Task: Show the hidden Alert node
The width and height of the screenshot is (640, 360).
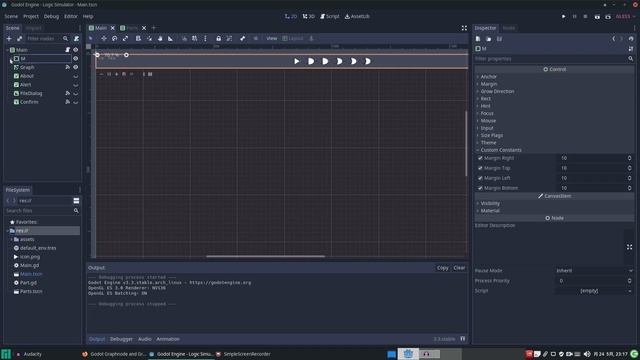Action: pyautogui.click(x=76, y=85)
